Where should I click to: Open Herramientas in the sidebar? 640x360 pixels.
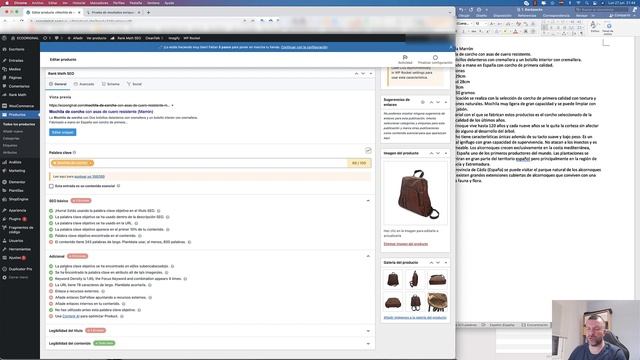20,249
